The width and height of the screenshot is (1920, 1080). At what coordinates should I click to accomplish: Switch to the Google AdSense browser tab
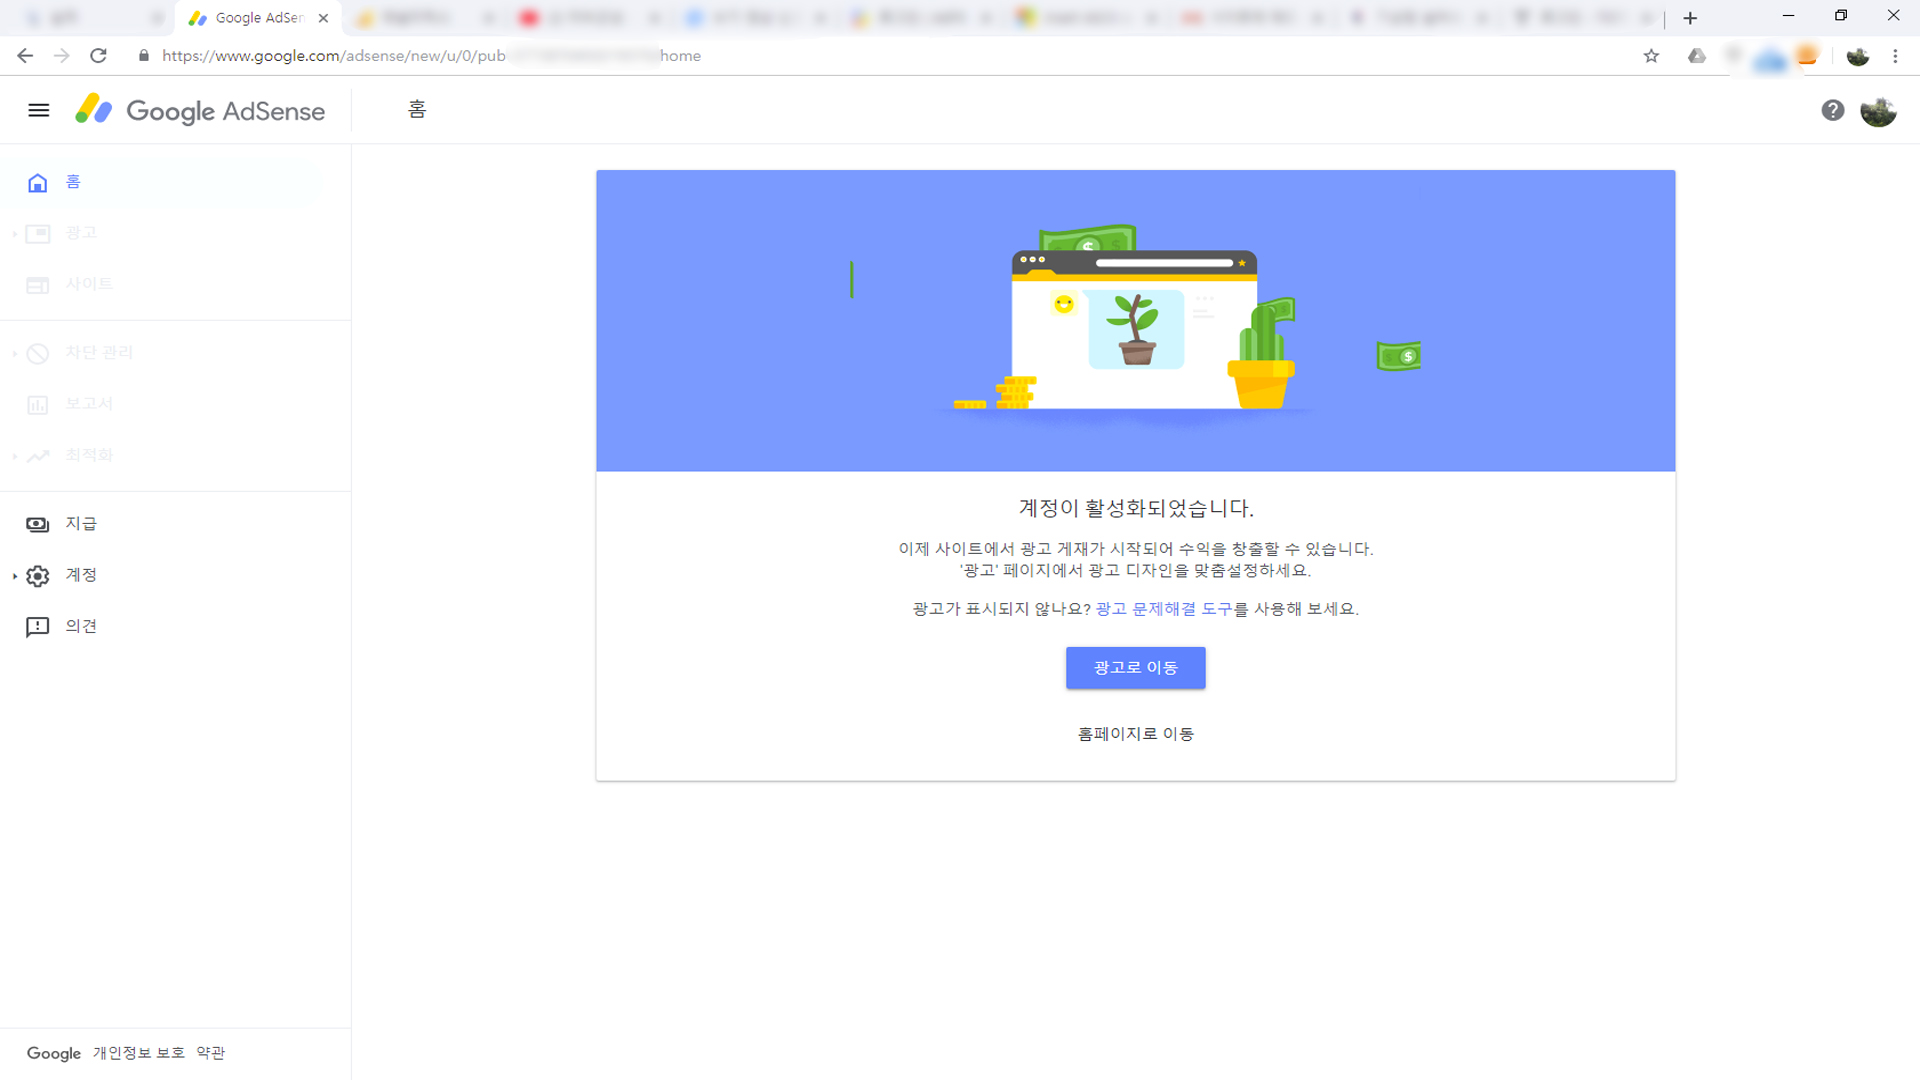258,18
